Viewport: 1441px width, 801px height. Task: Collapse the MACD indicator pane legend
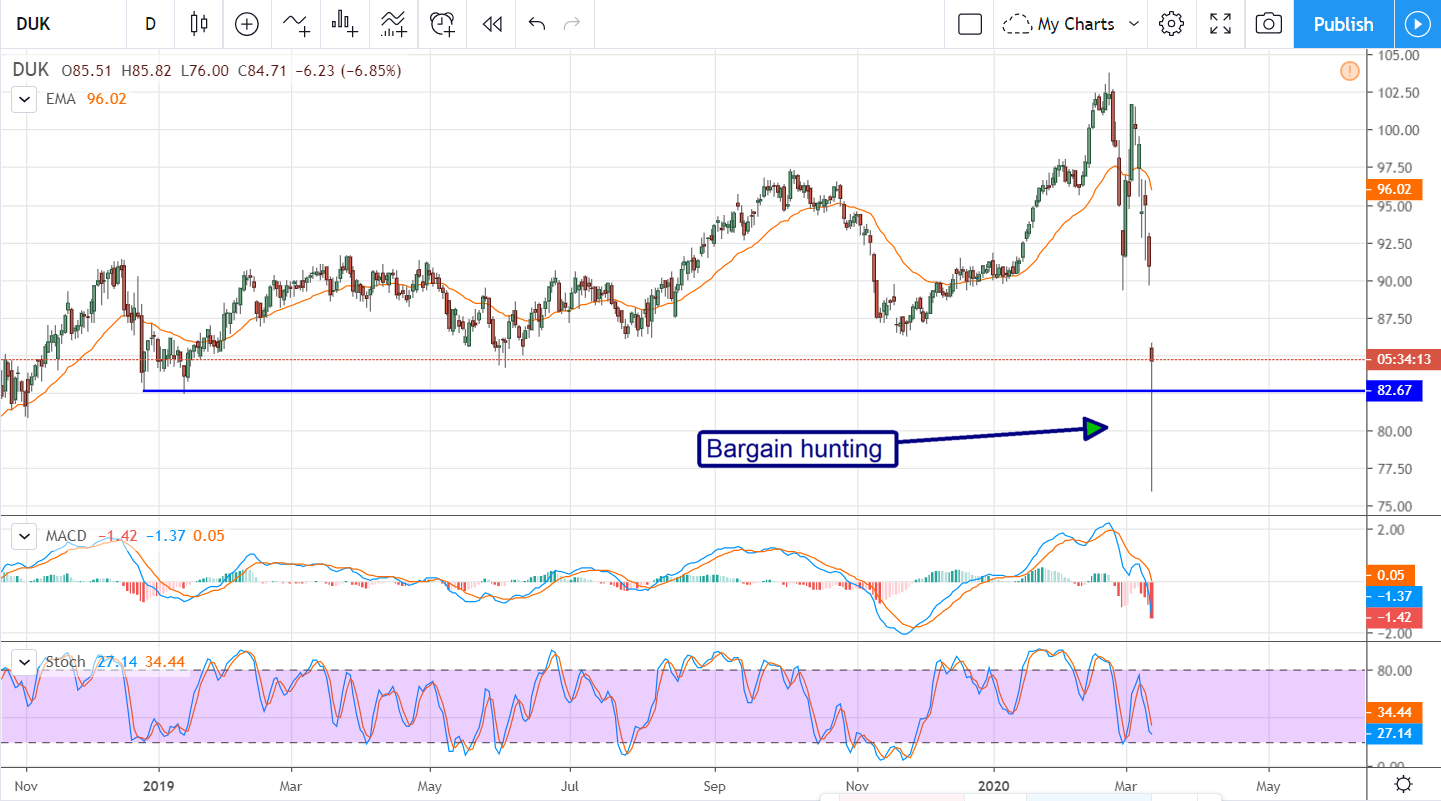click(22, 536)
